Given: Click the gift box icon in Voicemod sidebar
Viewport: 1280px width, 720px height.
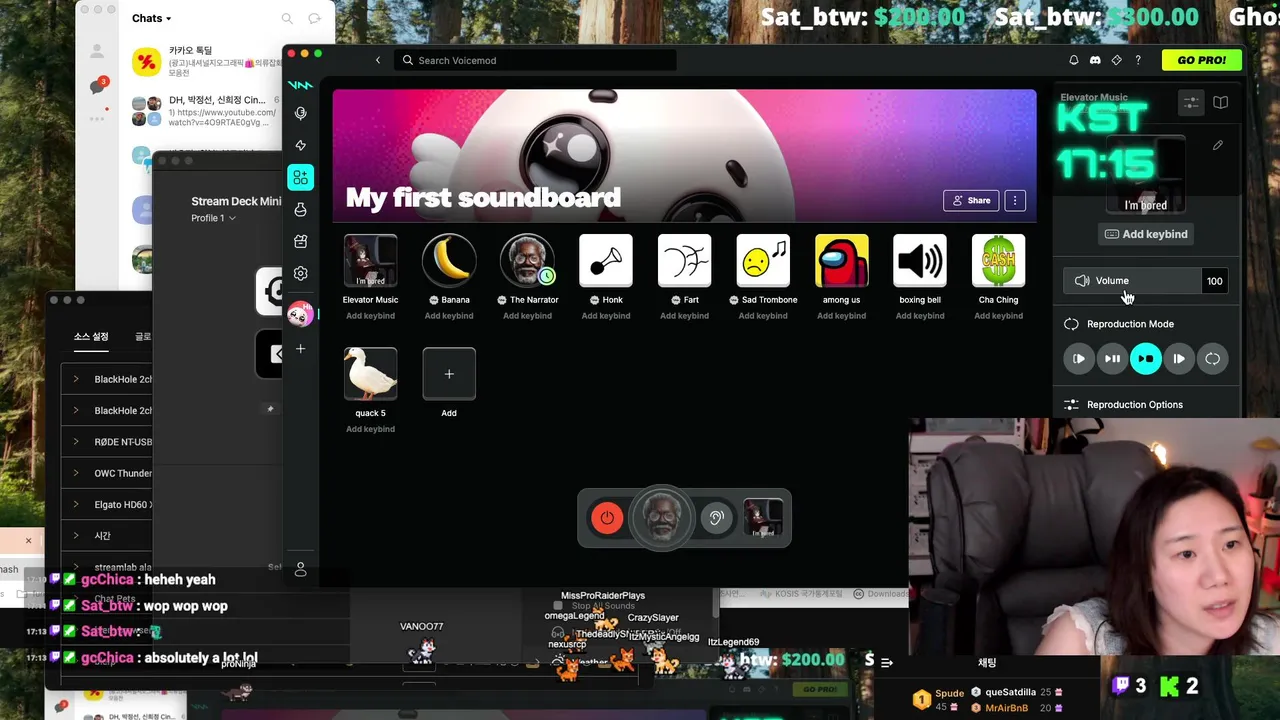Looking at the screenshot, I should tap(300, 241).
